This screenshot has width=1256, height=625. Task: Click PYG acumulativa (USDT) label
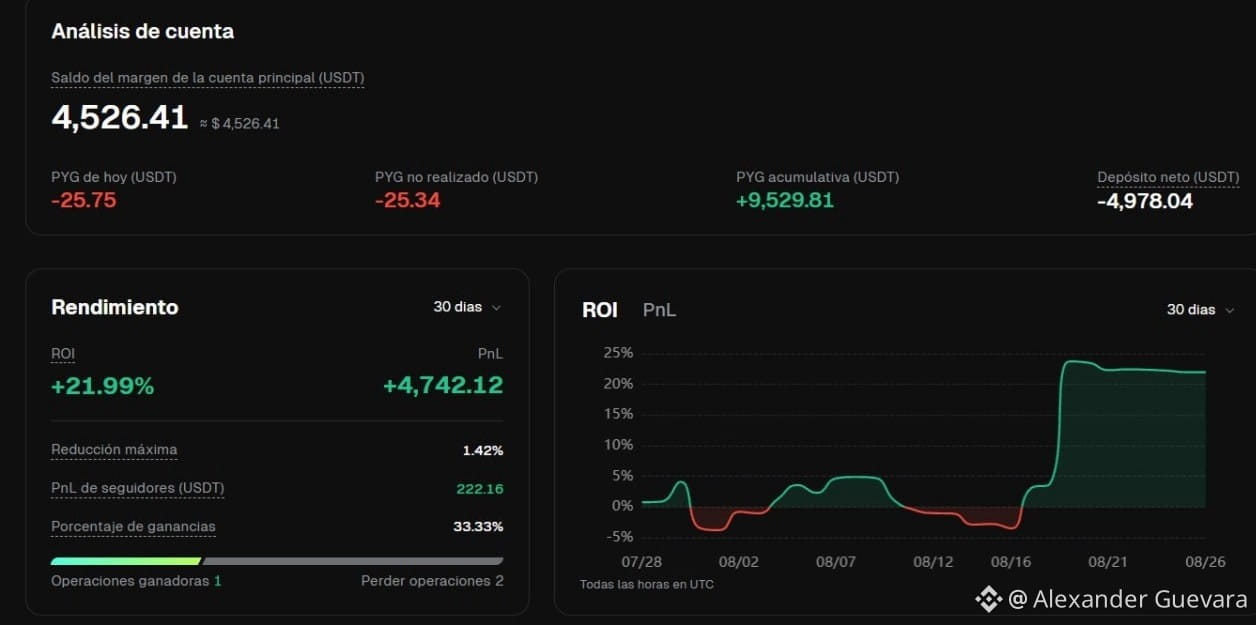818,177
